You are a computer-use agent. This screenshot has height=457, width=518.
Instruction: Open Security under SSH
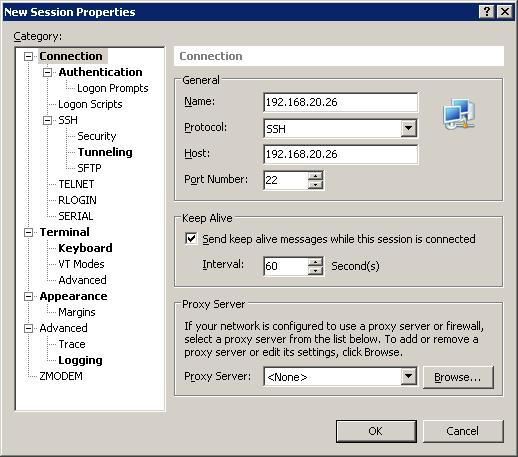tap(97, 136)
